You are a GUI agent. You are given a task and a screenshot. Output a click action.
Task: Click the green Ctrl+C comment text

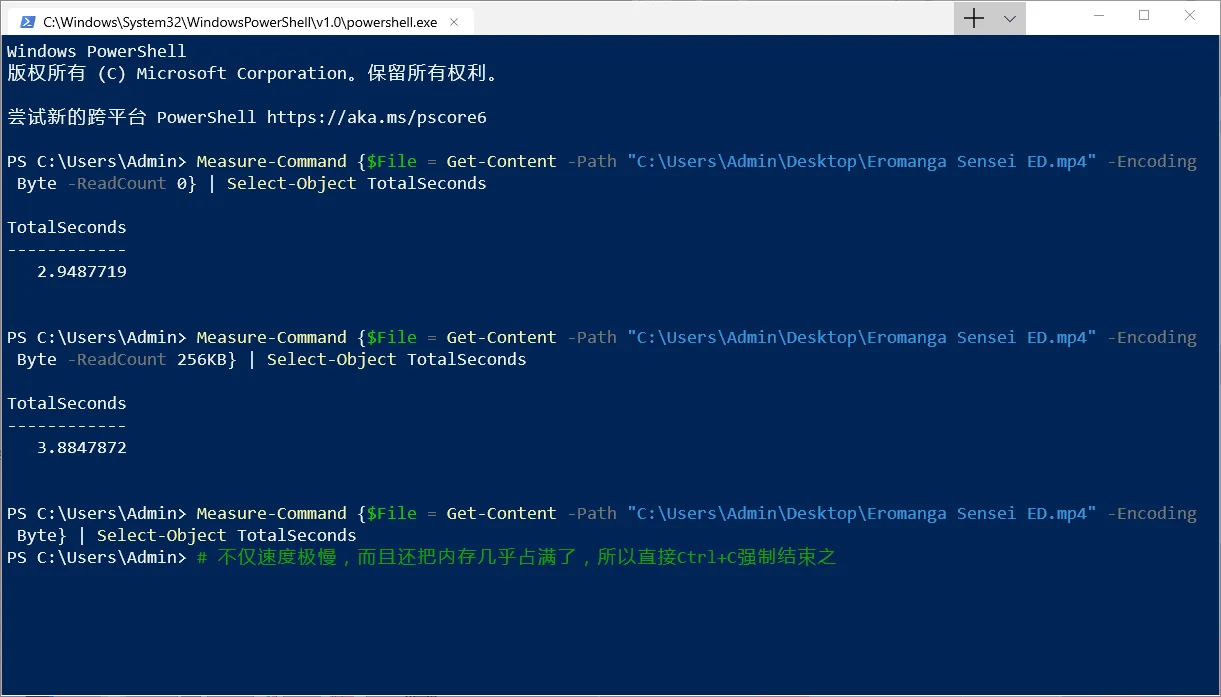coord(516,557)
